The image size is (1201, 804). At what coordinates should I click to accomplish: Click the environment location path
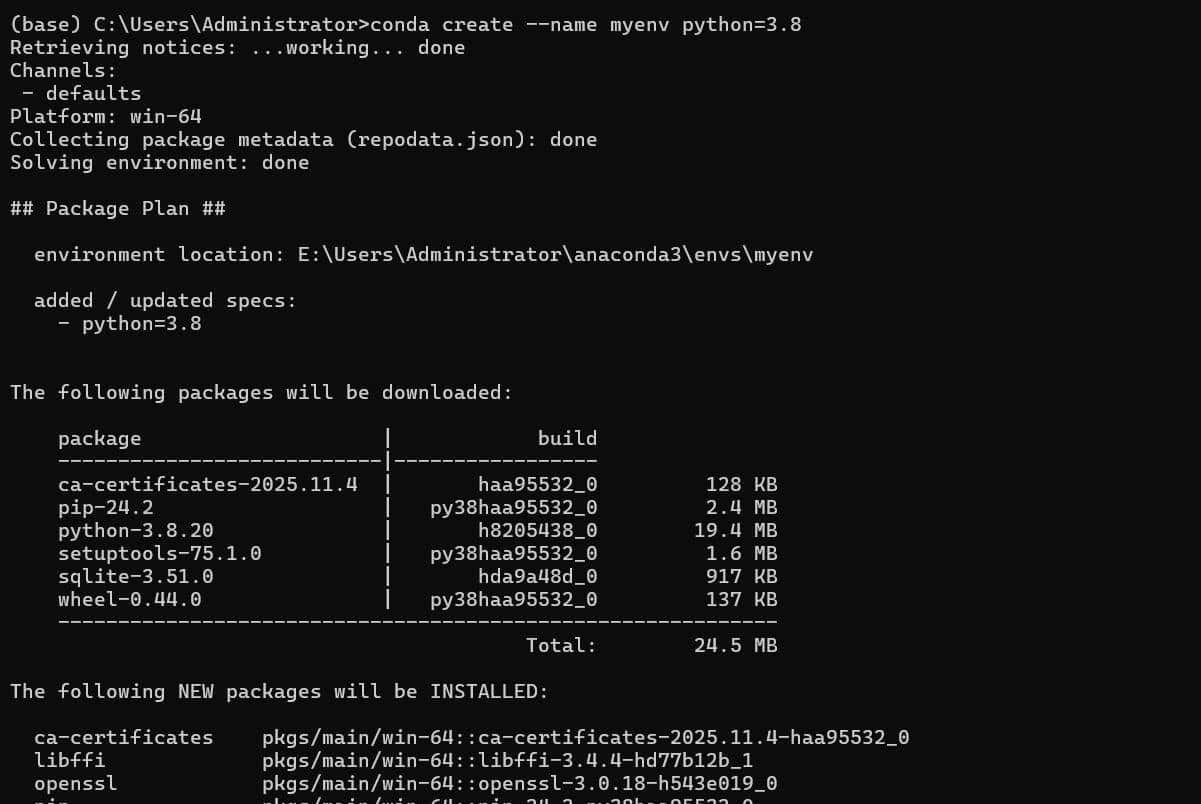pyautogui.click(x=555, y=254)
